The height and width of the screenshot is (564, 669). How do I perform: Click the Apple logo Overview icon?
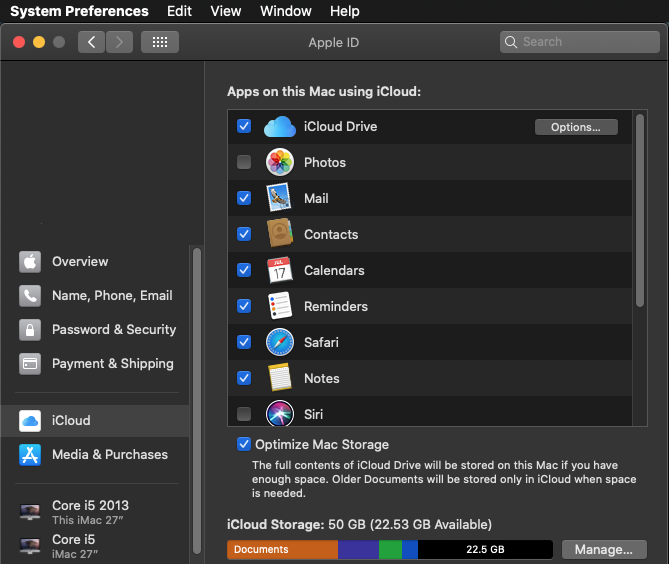(x=30, y=262)
